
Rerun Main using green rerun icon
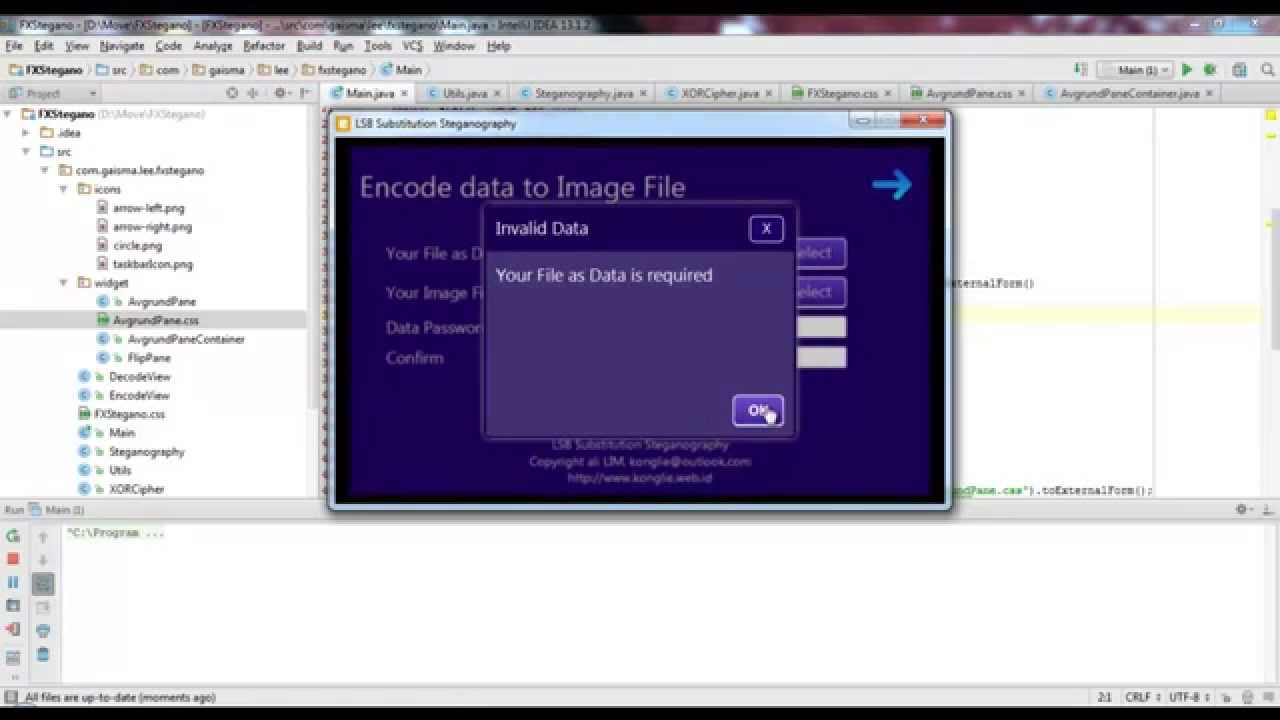tap(13, 536)
